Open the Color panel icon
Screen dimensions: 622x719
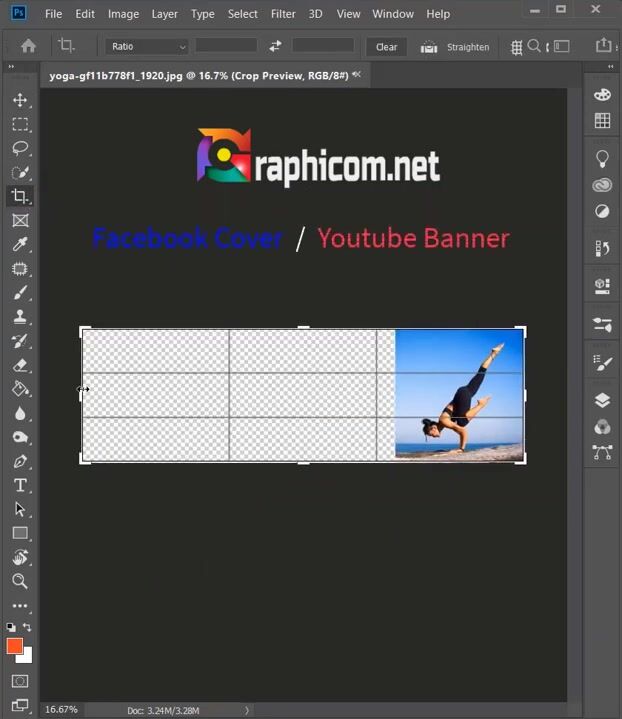point(602,95)
